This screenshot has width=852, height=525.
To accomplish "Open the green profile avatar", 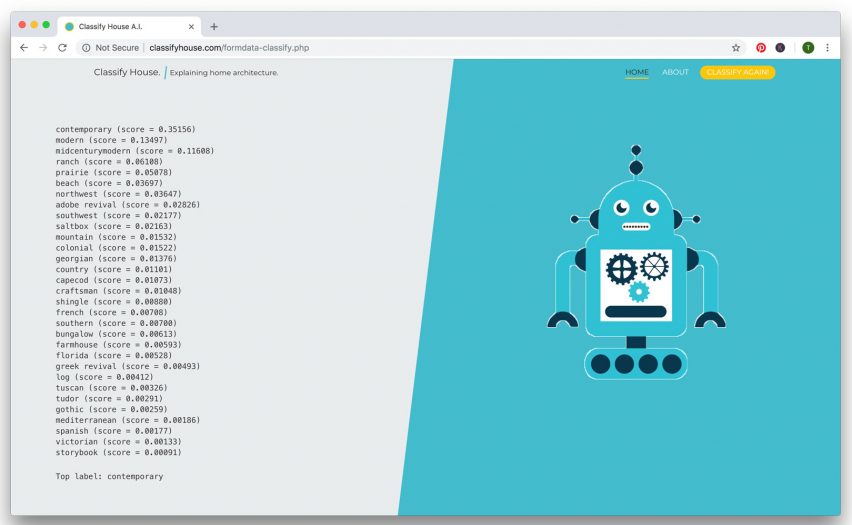I will tap(808, 48).
